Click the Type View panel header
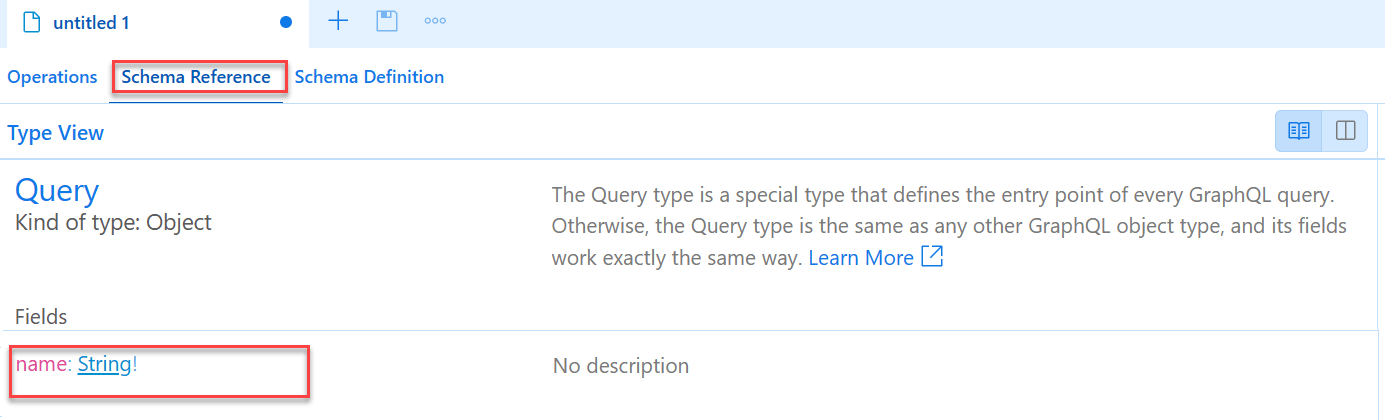The height and width of the screenshot is (420, 1385). (x=55, y=133)
